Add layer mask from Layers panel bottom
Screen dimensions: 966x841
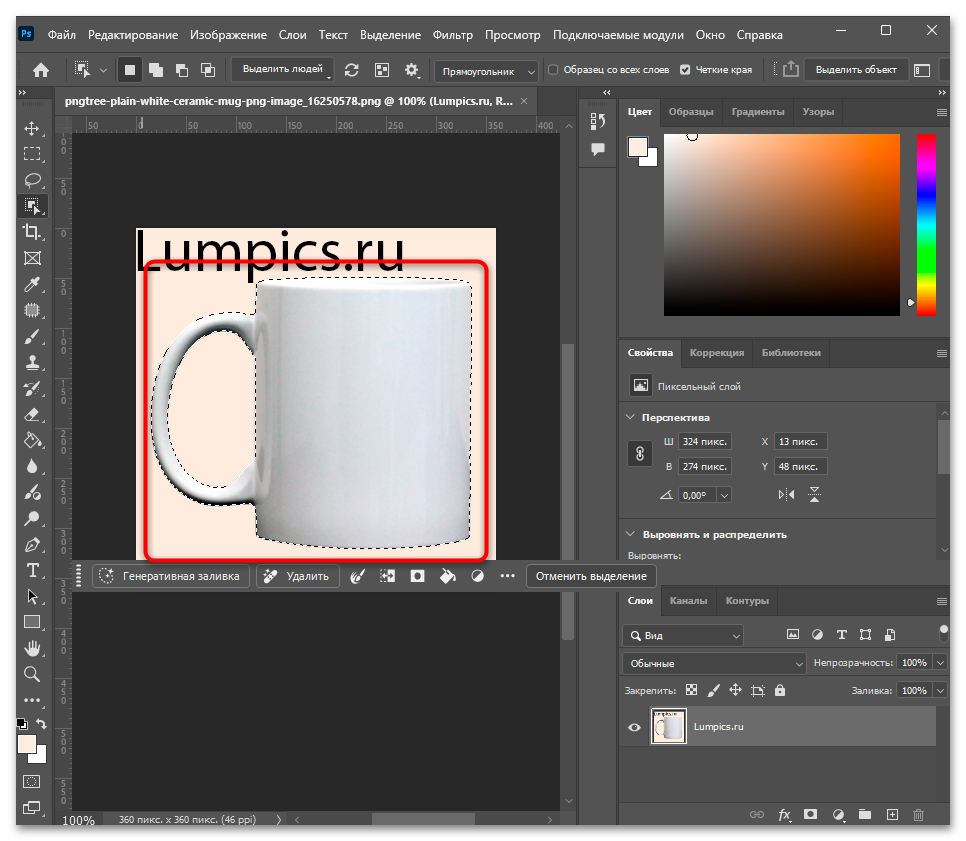[810, 815]
